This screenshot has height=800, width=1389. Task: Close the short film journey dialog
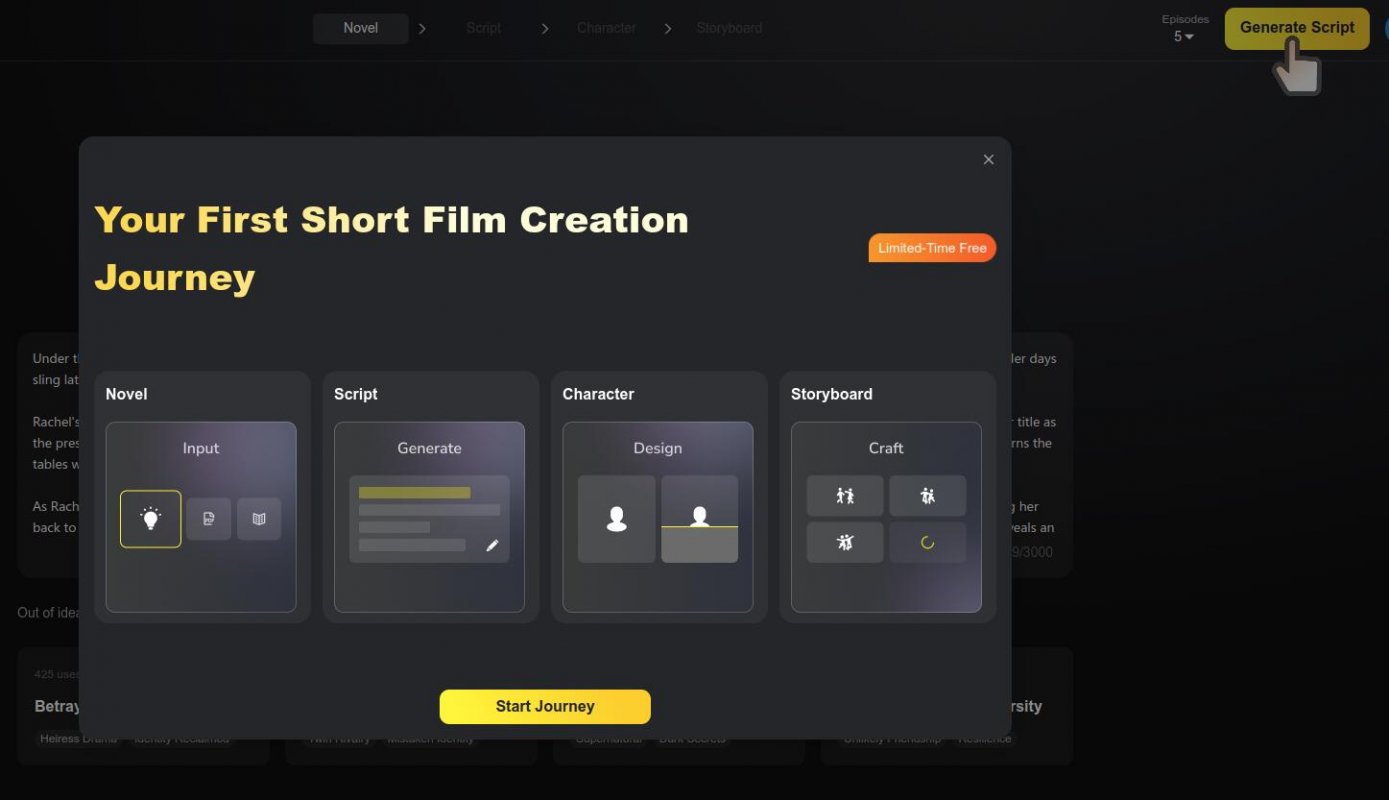point(988,160)
